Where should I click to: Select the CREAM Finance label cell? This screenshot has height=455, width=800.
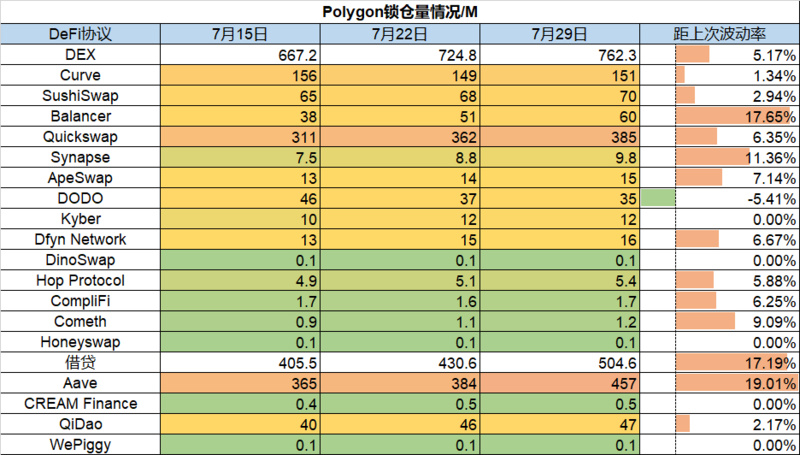point(81,403)
